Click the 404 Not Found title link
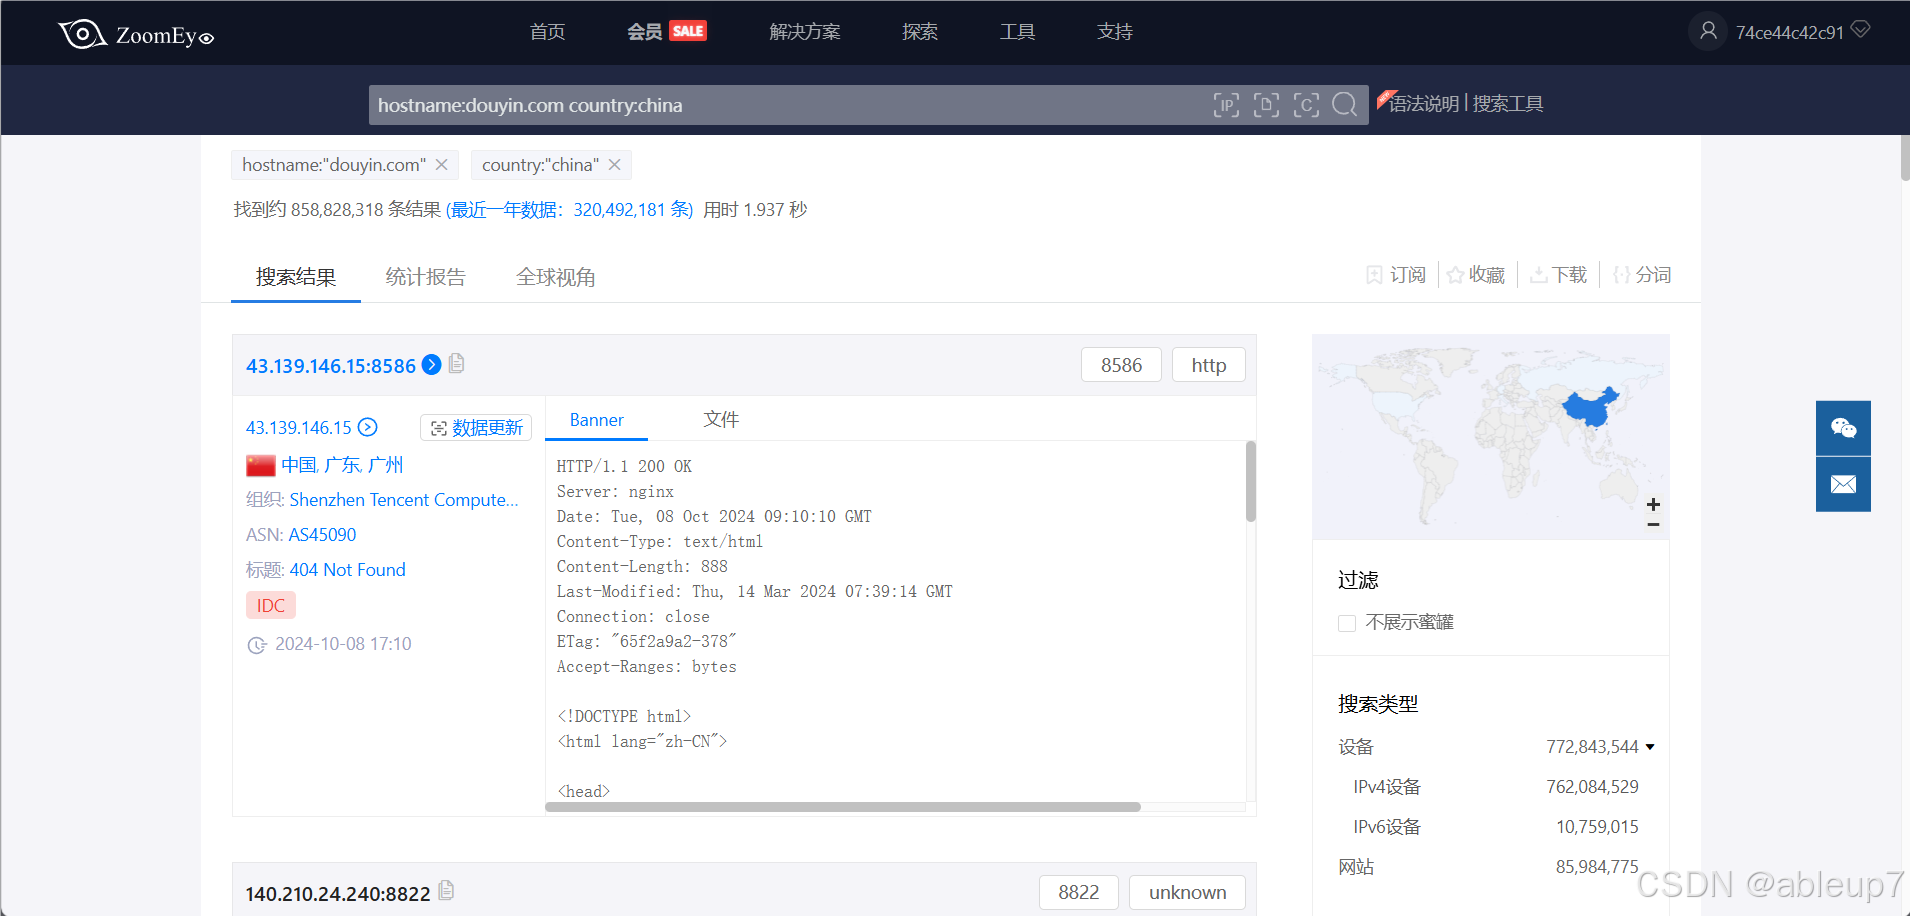Screen dimensions: 1910x916 [x=348, y=570]
